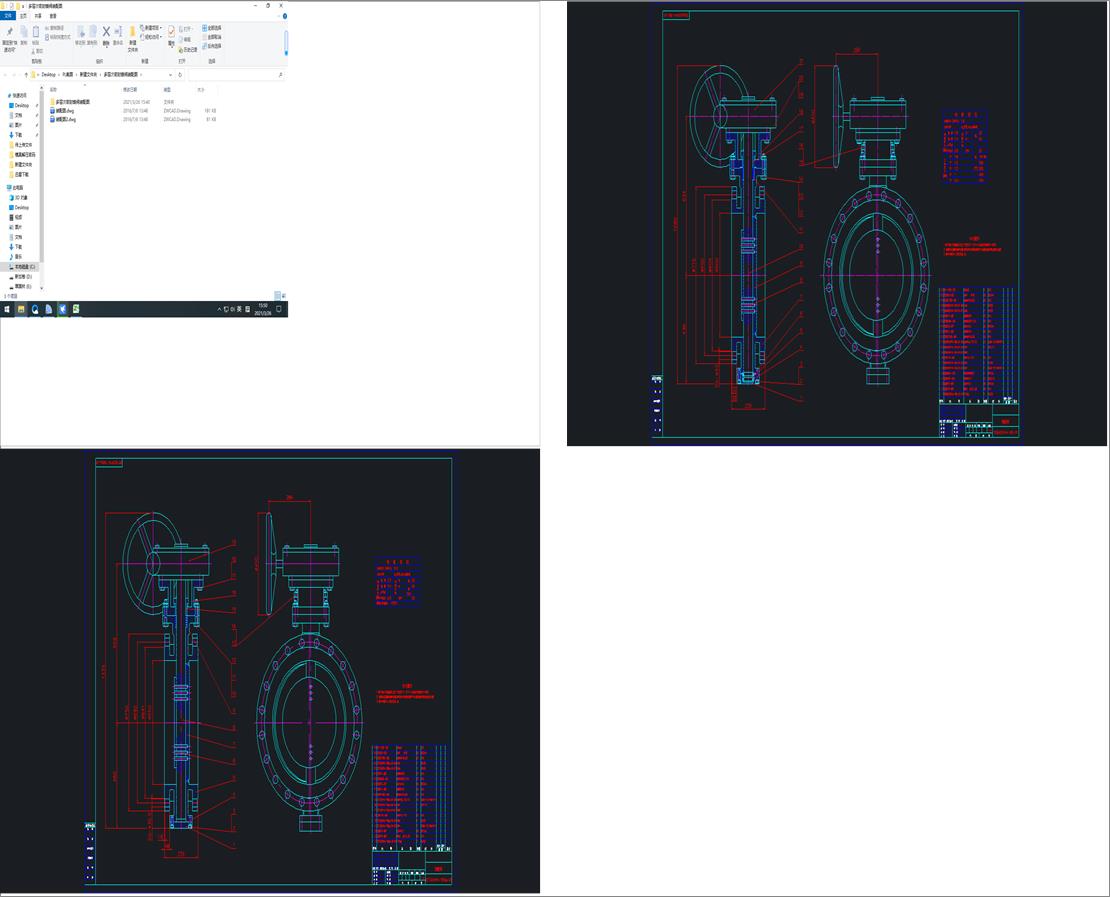Viewport: 1110px width, 897px height.
Task: Open This PC in the navigation pane
Action: pyautogui.click(x=16, y=188)
